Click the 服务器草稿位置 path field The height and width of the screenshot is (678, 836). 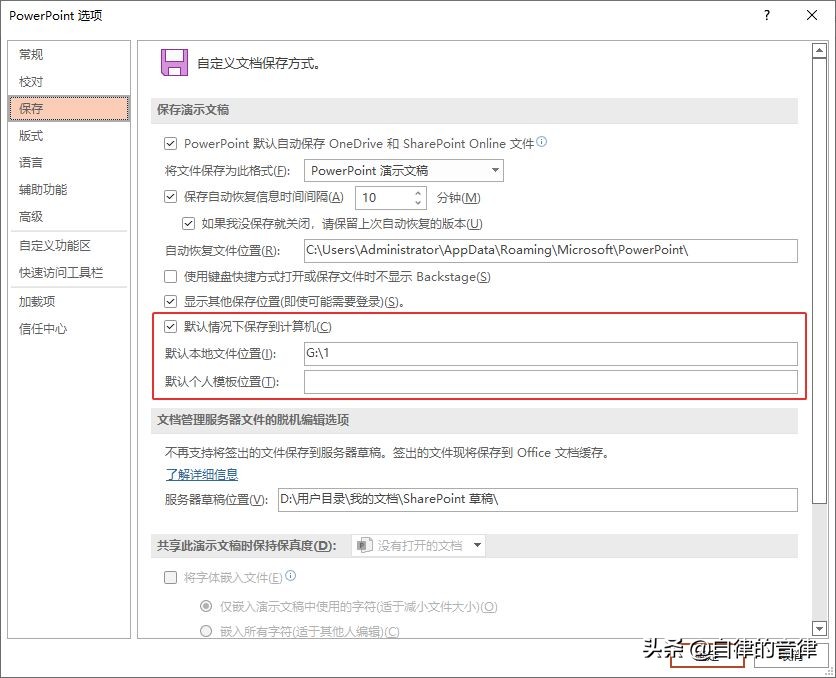click(x=537, y=499)
